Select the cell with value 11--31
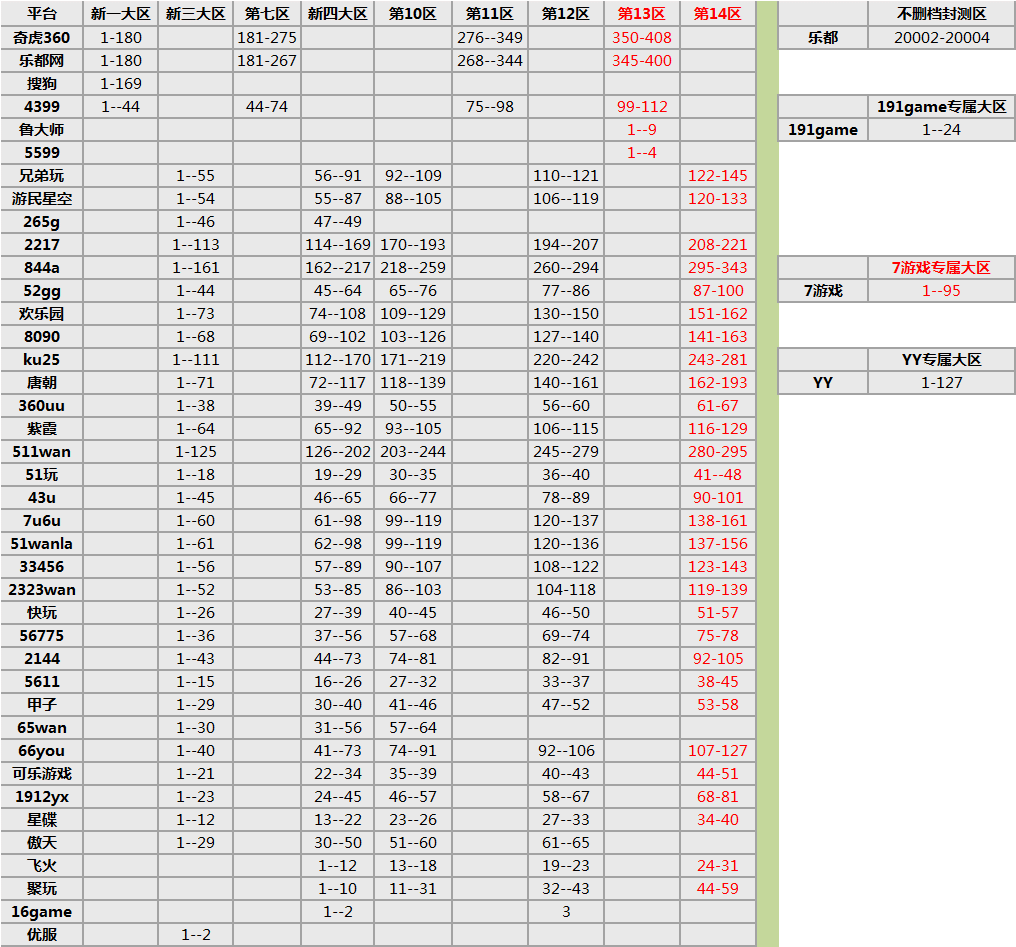 (x=413, y=889)
